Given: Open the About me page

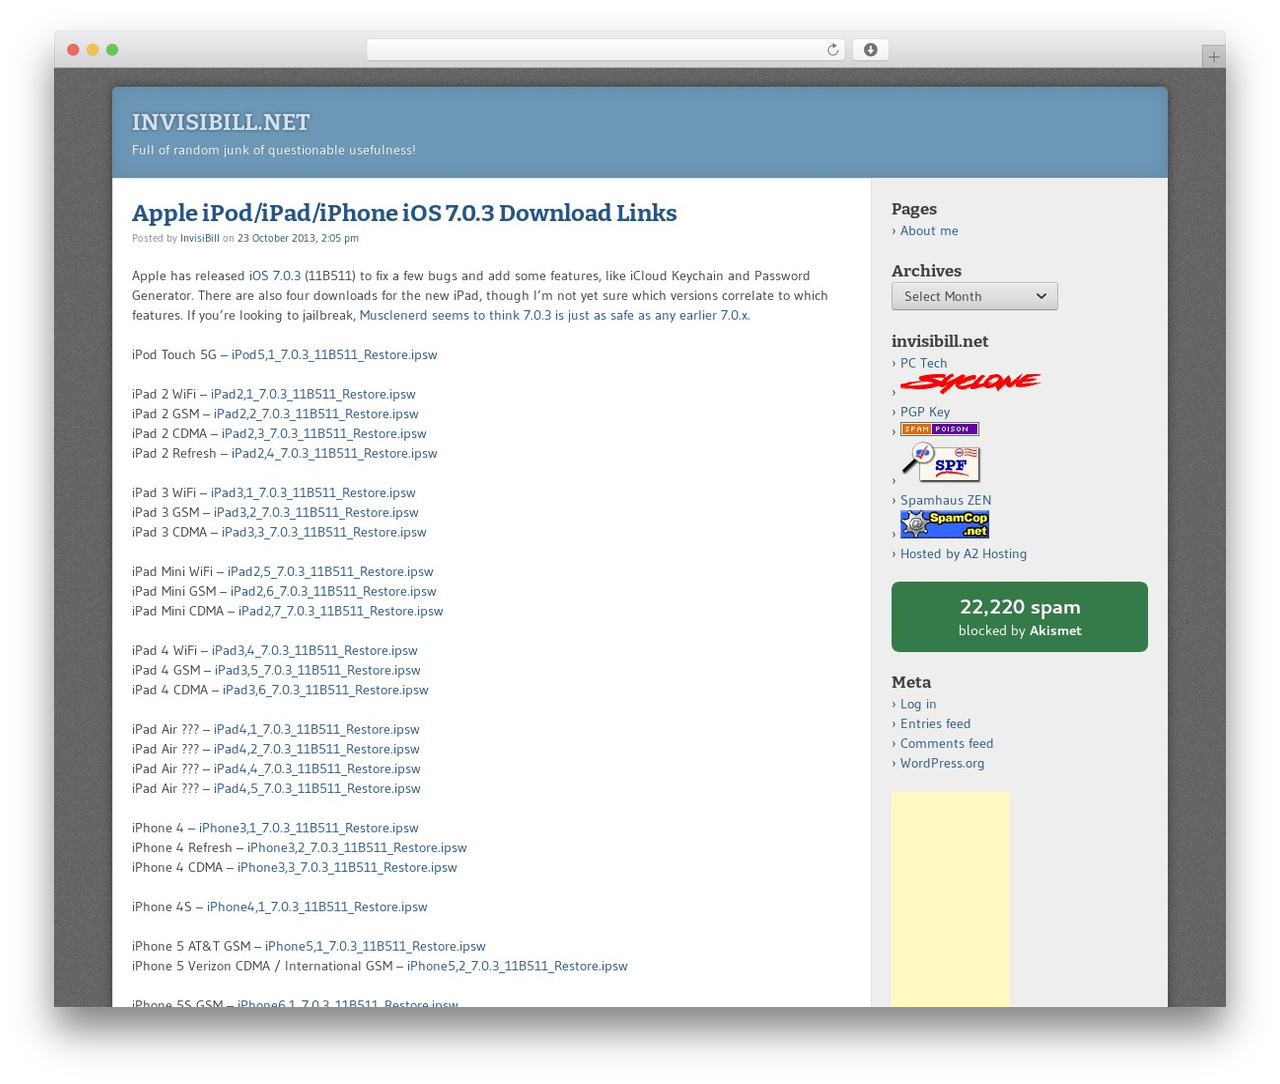Looking at the screenshot, I should [929, 231].
